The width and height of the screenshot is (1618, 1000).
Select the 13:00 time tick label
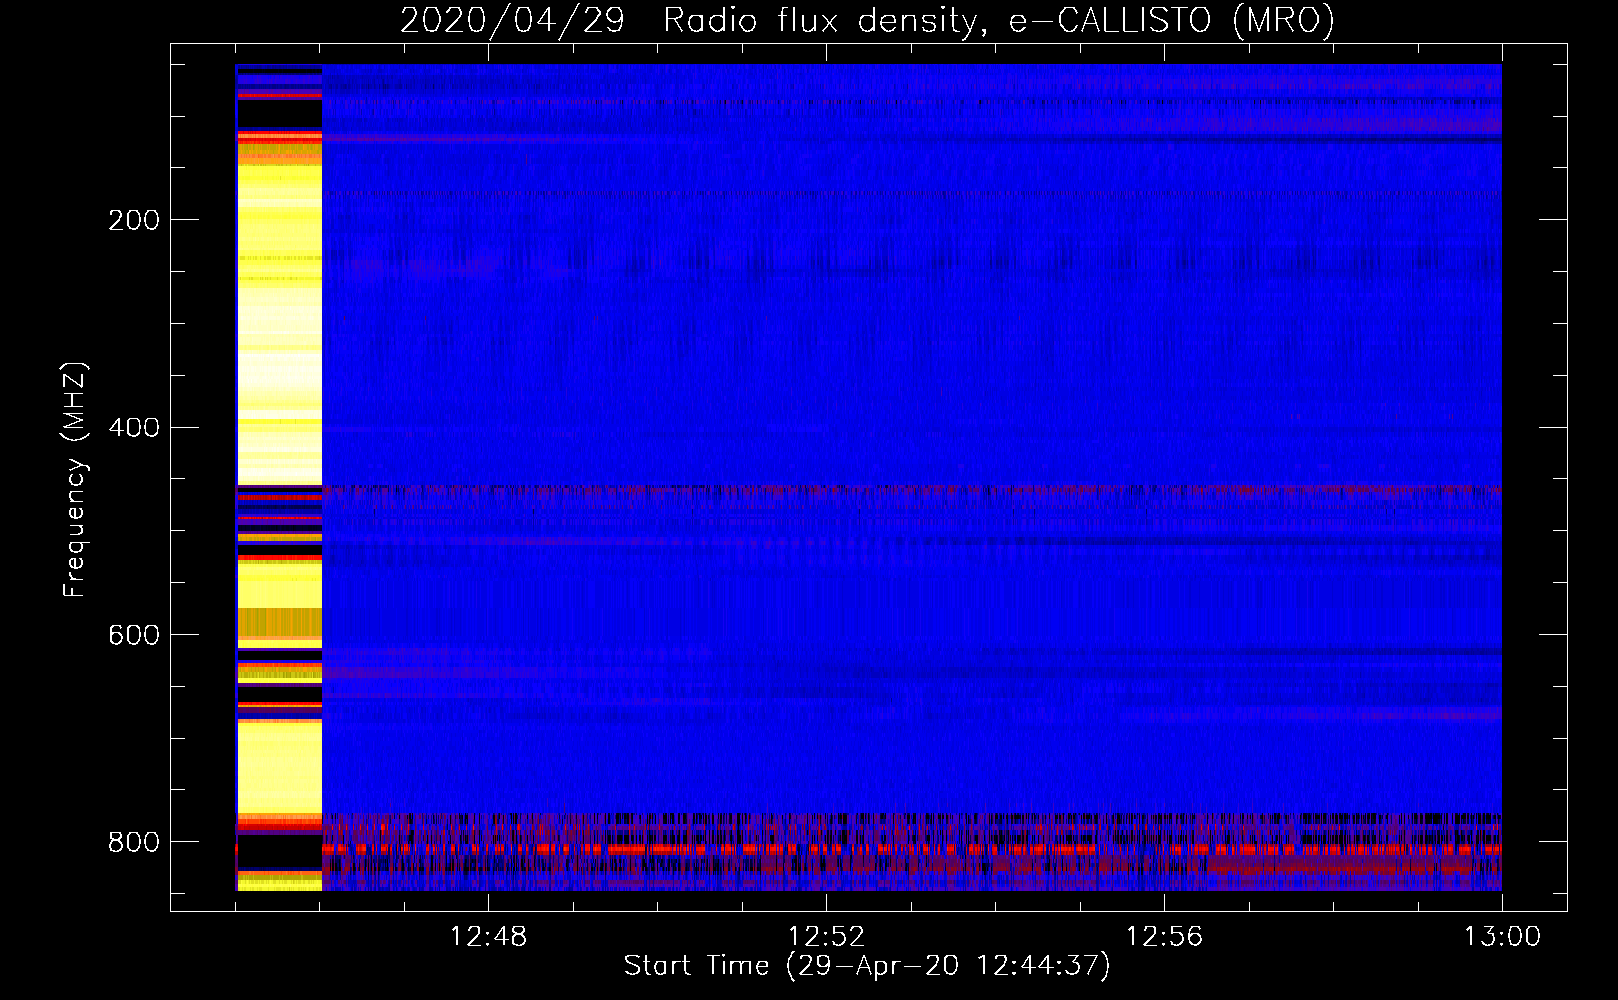(x=1502, y=937)
